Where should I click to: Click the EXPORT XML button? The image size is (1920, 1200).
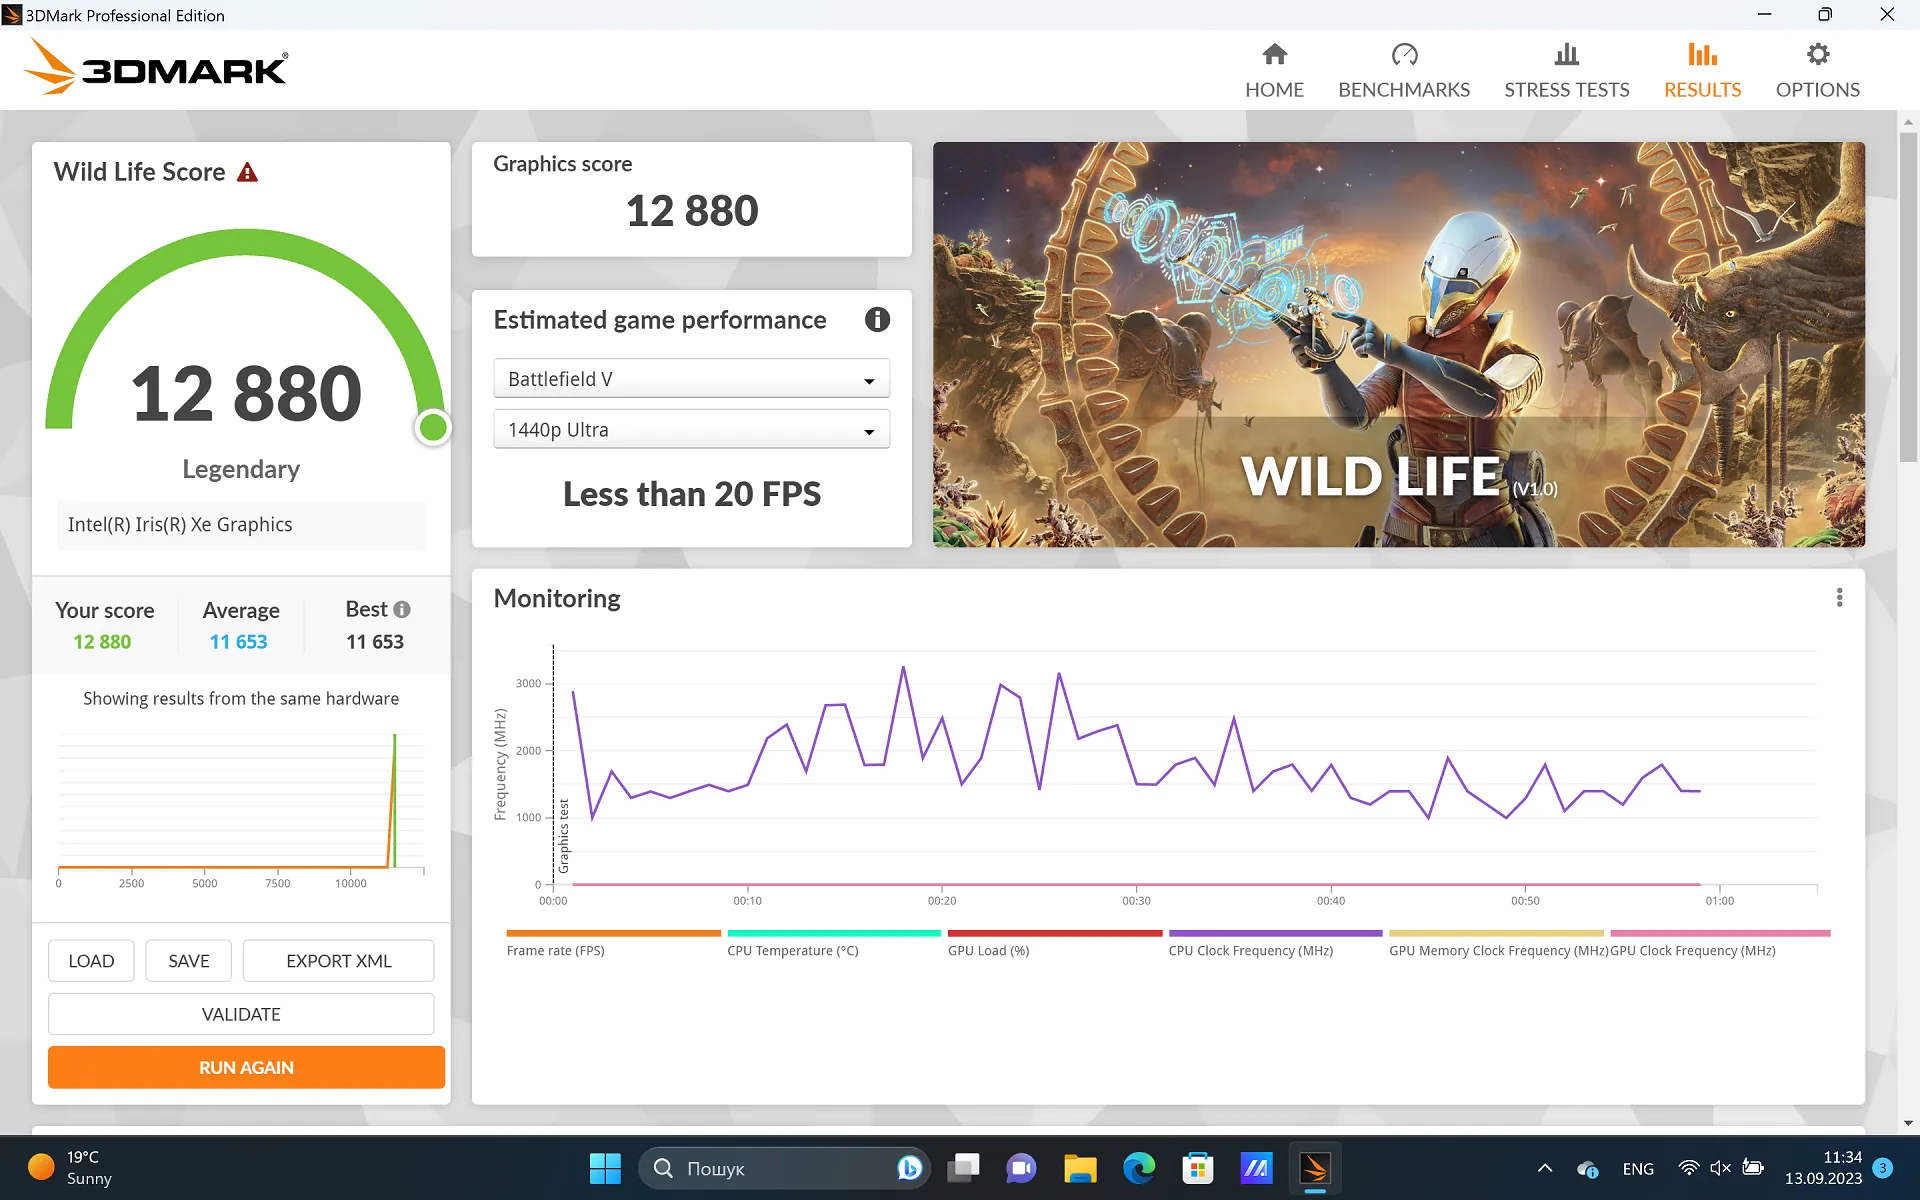pyautogui.click(x=338, y=961)
